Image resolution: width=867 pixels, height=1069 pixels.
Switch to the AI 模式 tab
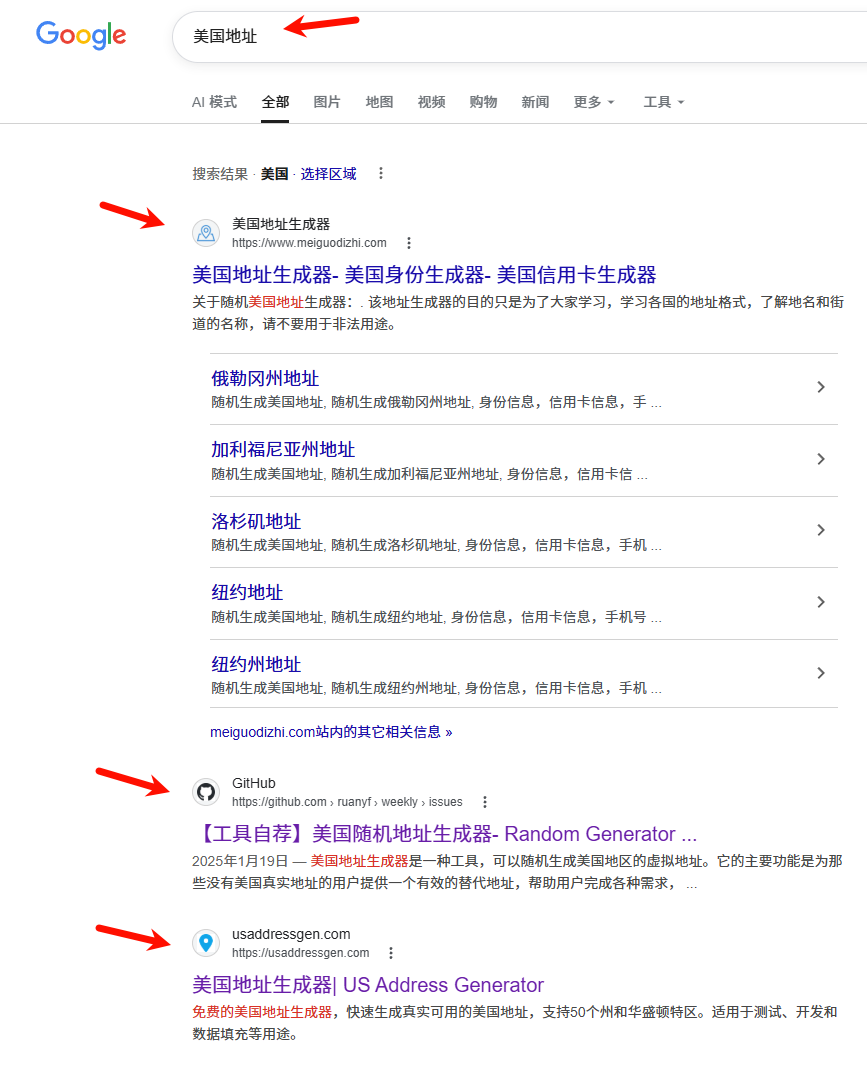(x=214, y=102)
